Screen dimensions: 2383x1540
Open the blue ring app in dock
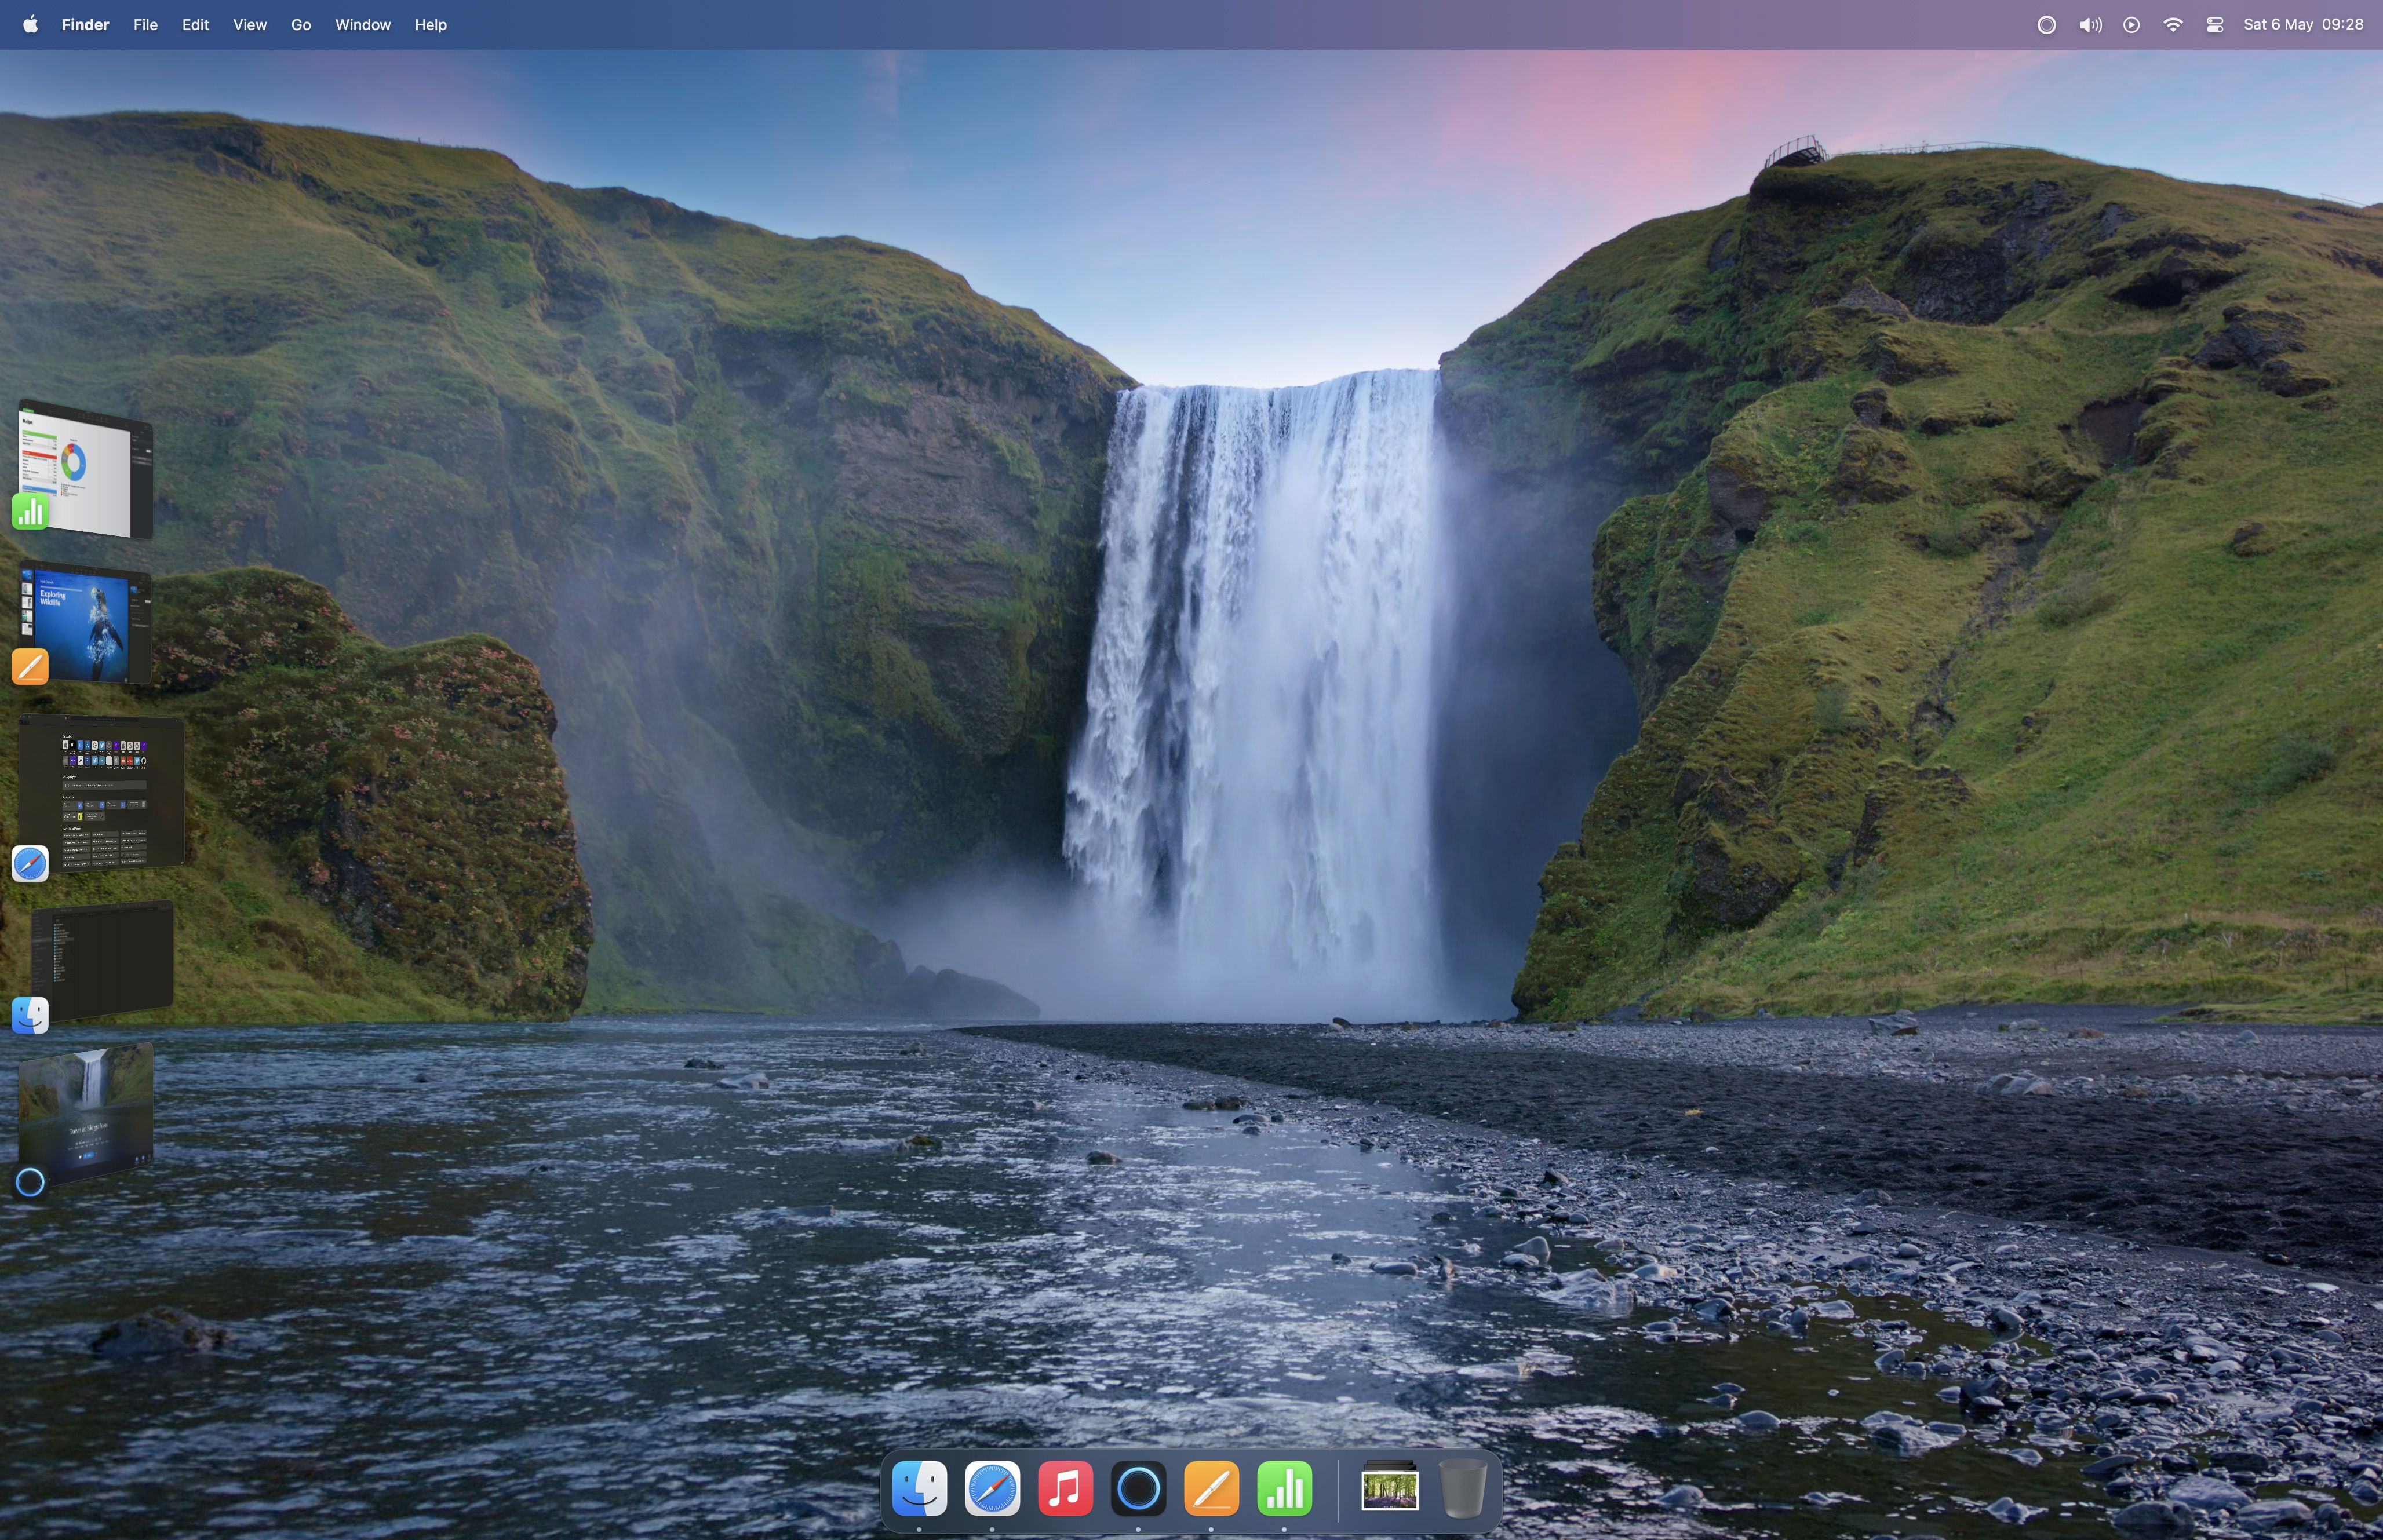[1138, 1488]
